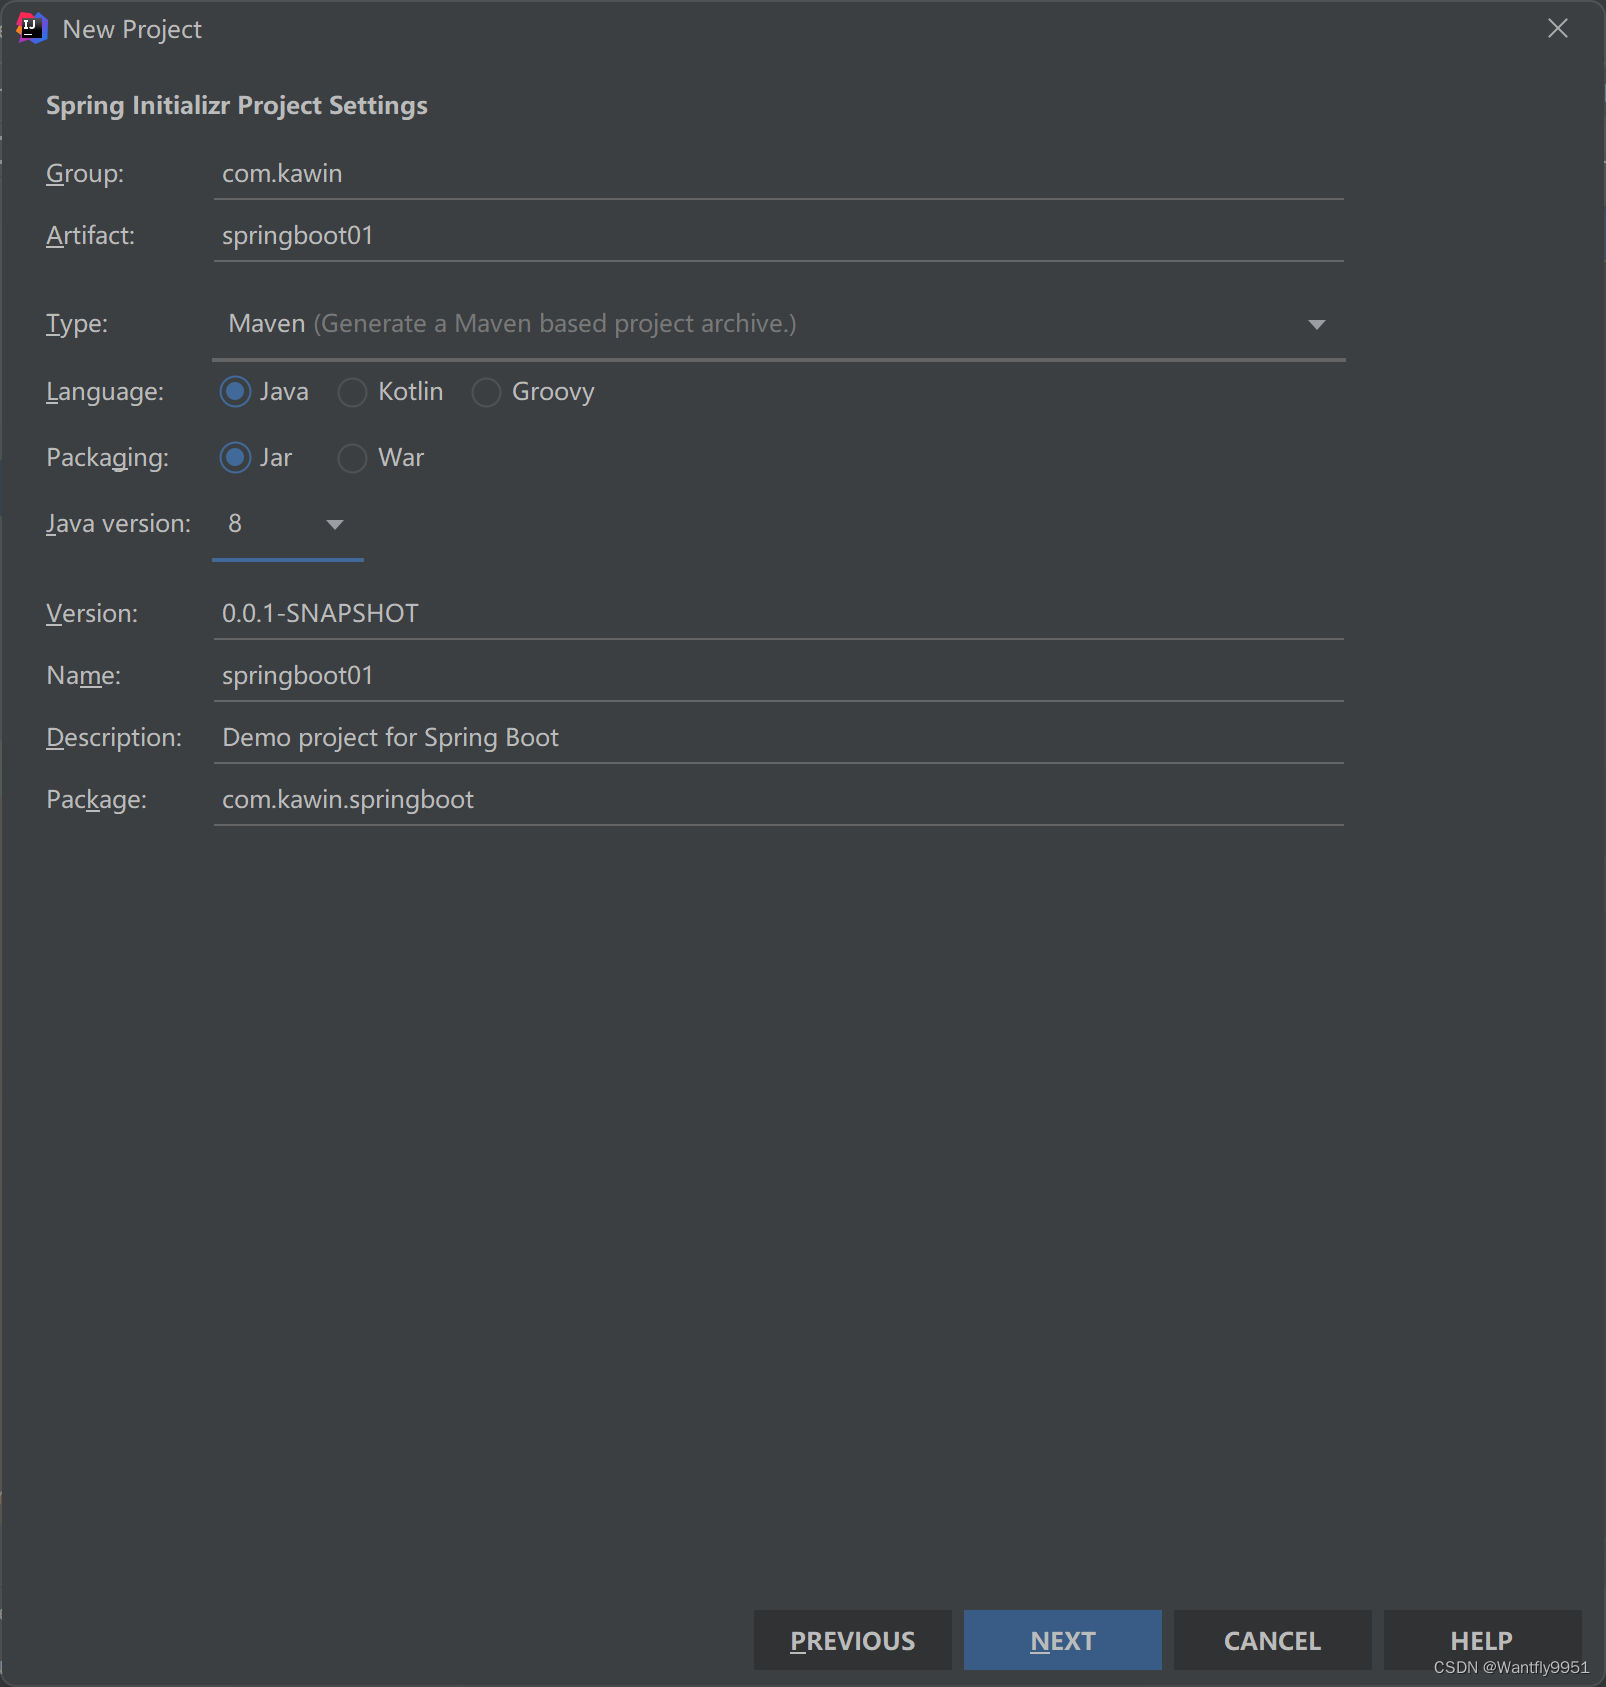Click the Description field text
Image resolution: width=1606 pixels, height=1687 pixels.
tap(778, 738)
